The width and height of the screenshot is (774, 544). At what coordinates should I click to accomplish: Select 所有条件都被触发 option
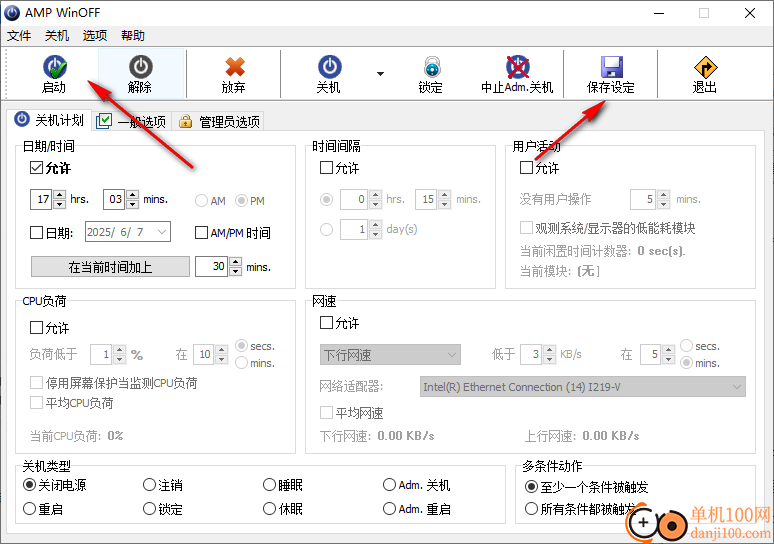tap(531, 508)
